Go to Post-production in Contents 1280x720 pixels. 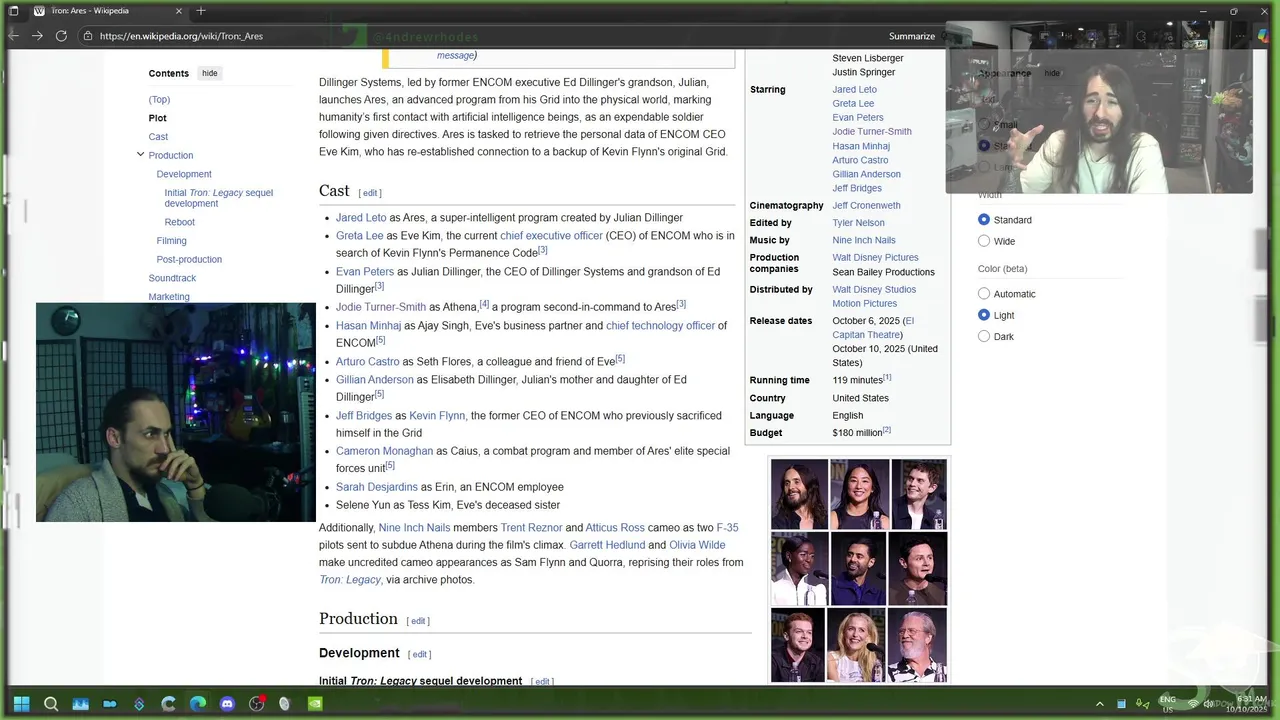[x=189, y=259]
